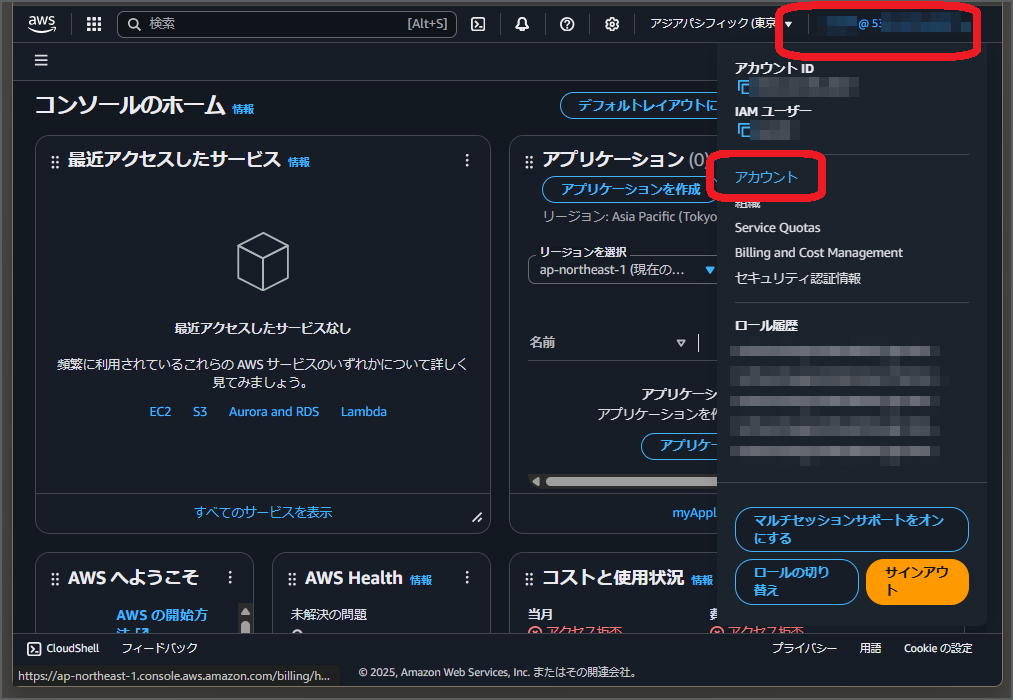Open the help question mark icon
Viewport: 1013px width, 700px height.
pos(566,23)
